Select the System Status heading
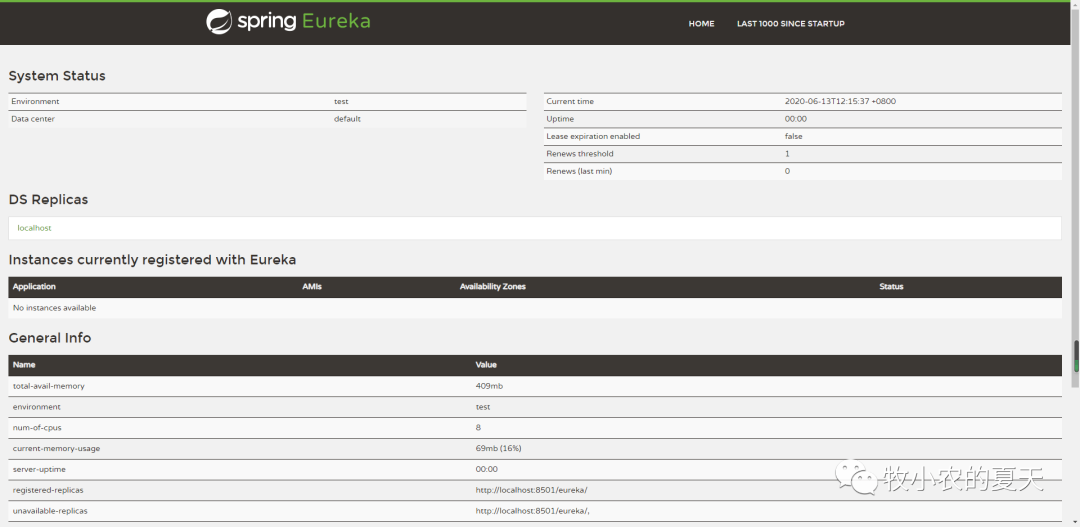1080x527 pixels. pos(57,76)
